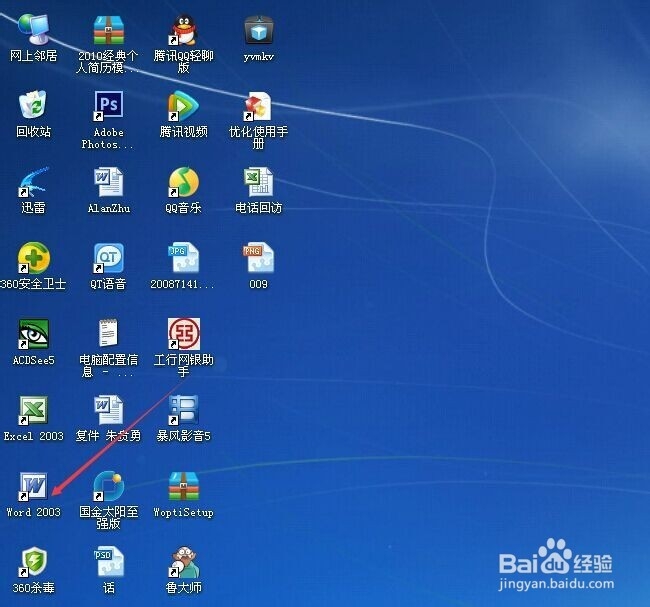Open the 复件 朱贲勇 Word document
The image size is (650, 607).
pos(109,410)
